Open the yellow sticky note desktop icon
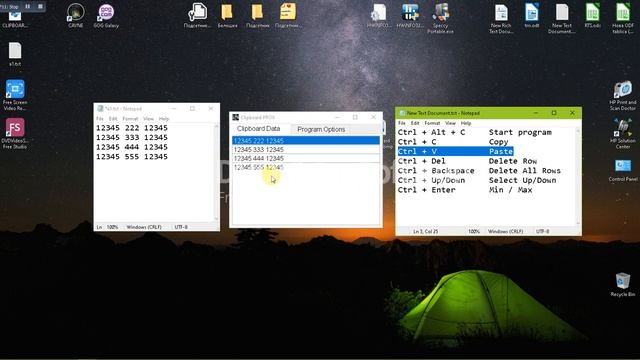The height and width of the screenshot is (360, 640). 288,16
